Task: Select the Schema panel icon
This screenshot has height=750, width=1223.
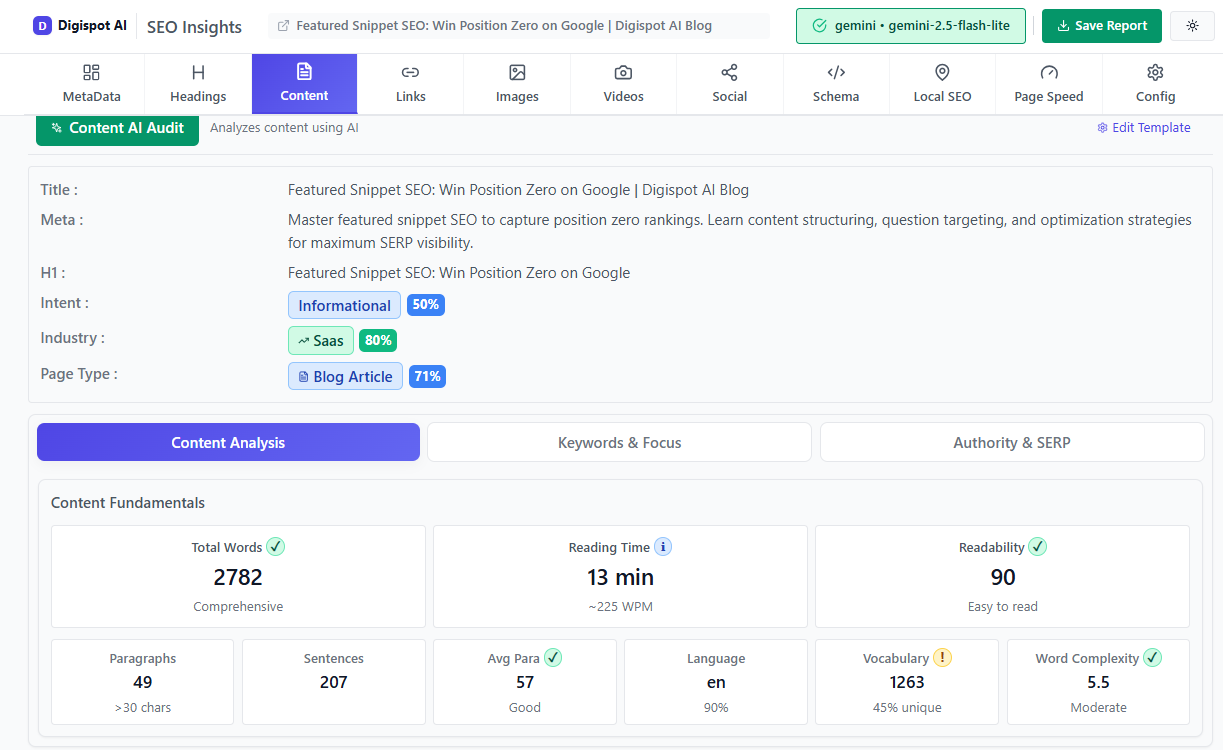Action: (x=836, y=73)
